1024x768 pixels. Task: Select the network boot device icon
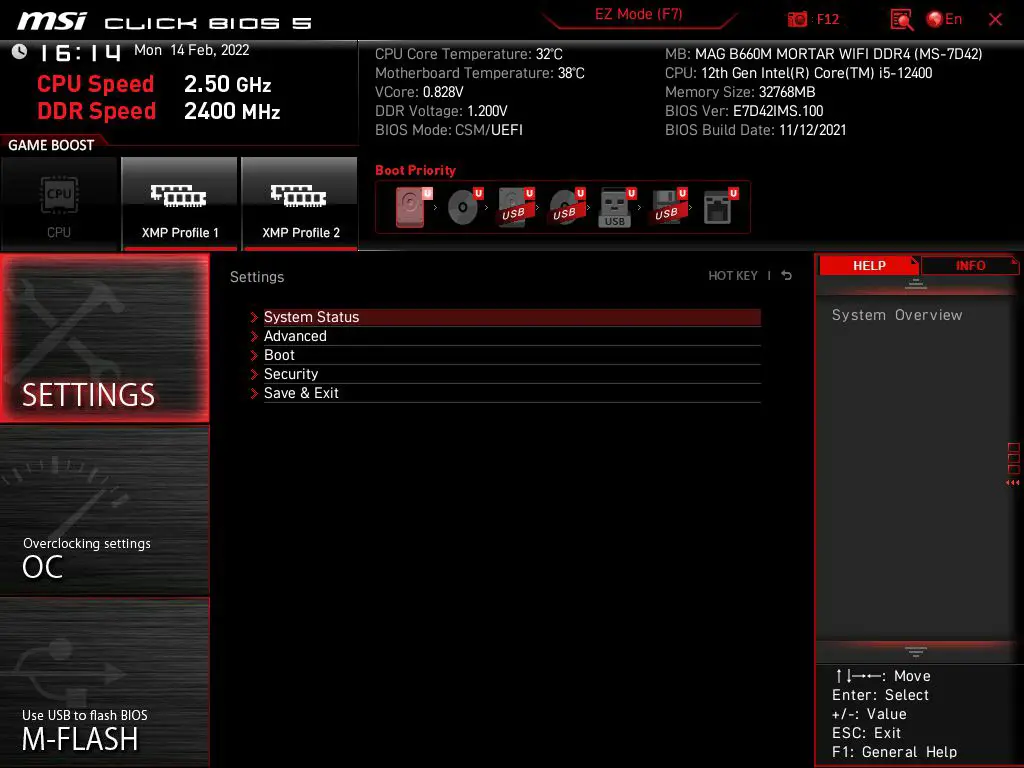coord(718,206)
